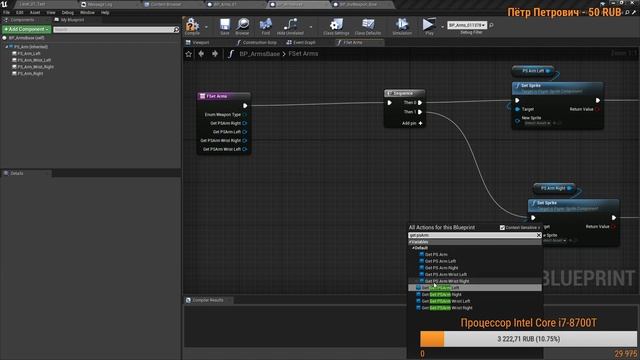Image resolution: width=640 pixels, height=360 pixels.
Task: Click the PS_Arm_Left component icon
Action: point(14,53)
